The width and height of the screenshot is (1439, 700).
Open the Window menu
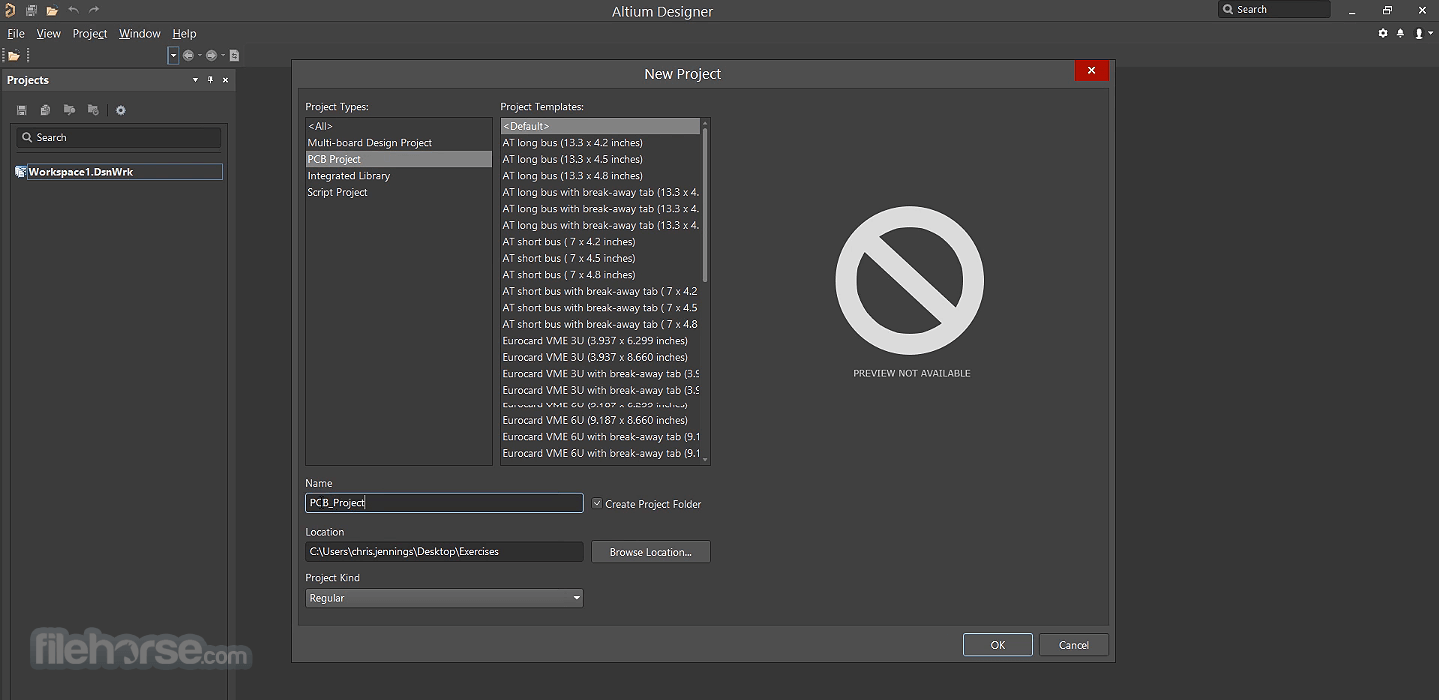tap(140, 33)
